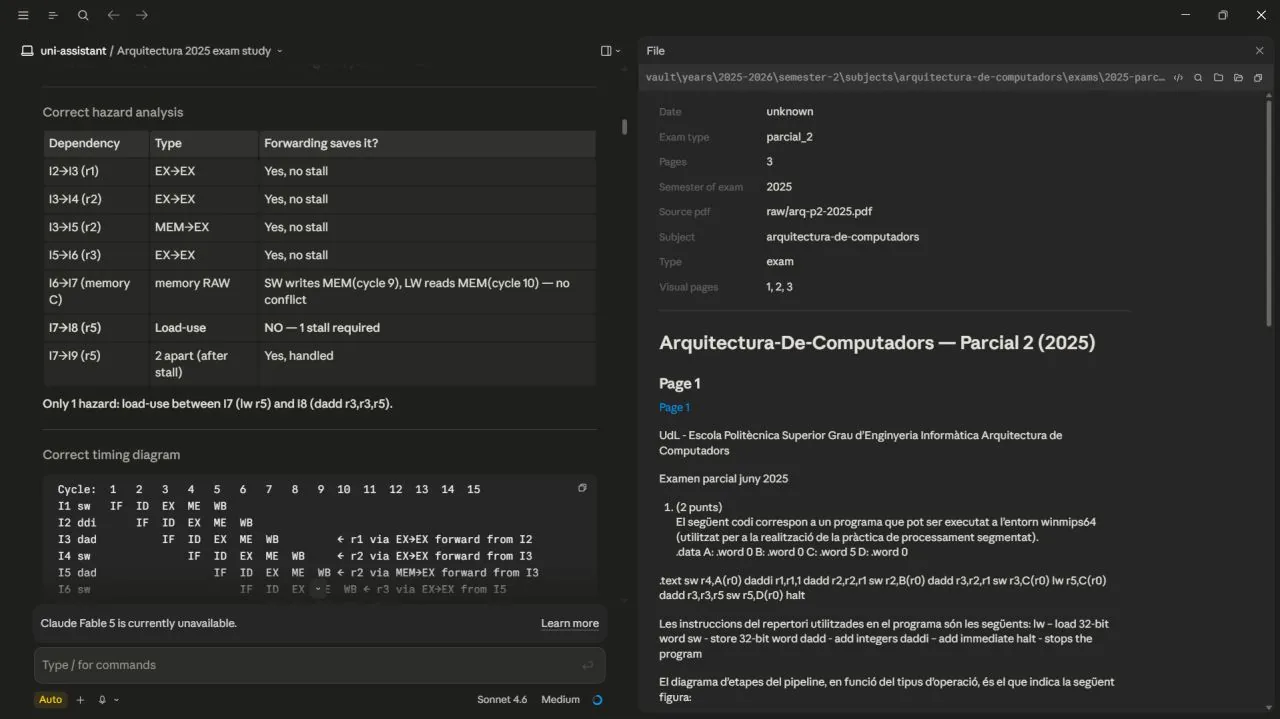Click 'arquitectura-de-computadors' subject value
The height and width of the screenshot is (719, 1280).
pos(843,237)
